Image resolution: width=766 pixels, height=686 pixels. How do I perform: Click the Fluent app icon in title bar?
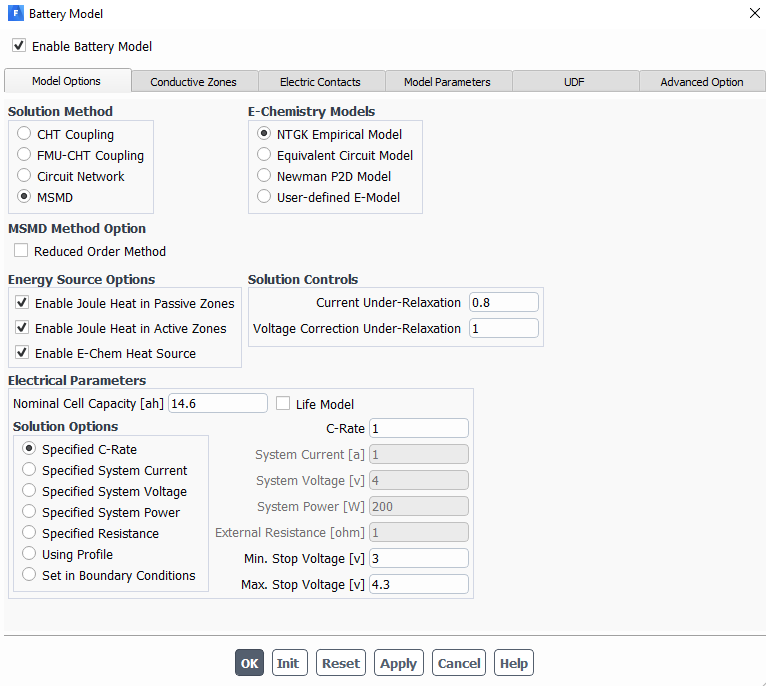(x=16, y=13)
